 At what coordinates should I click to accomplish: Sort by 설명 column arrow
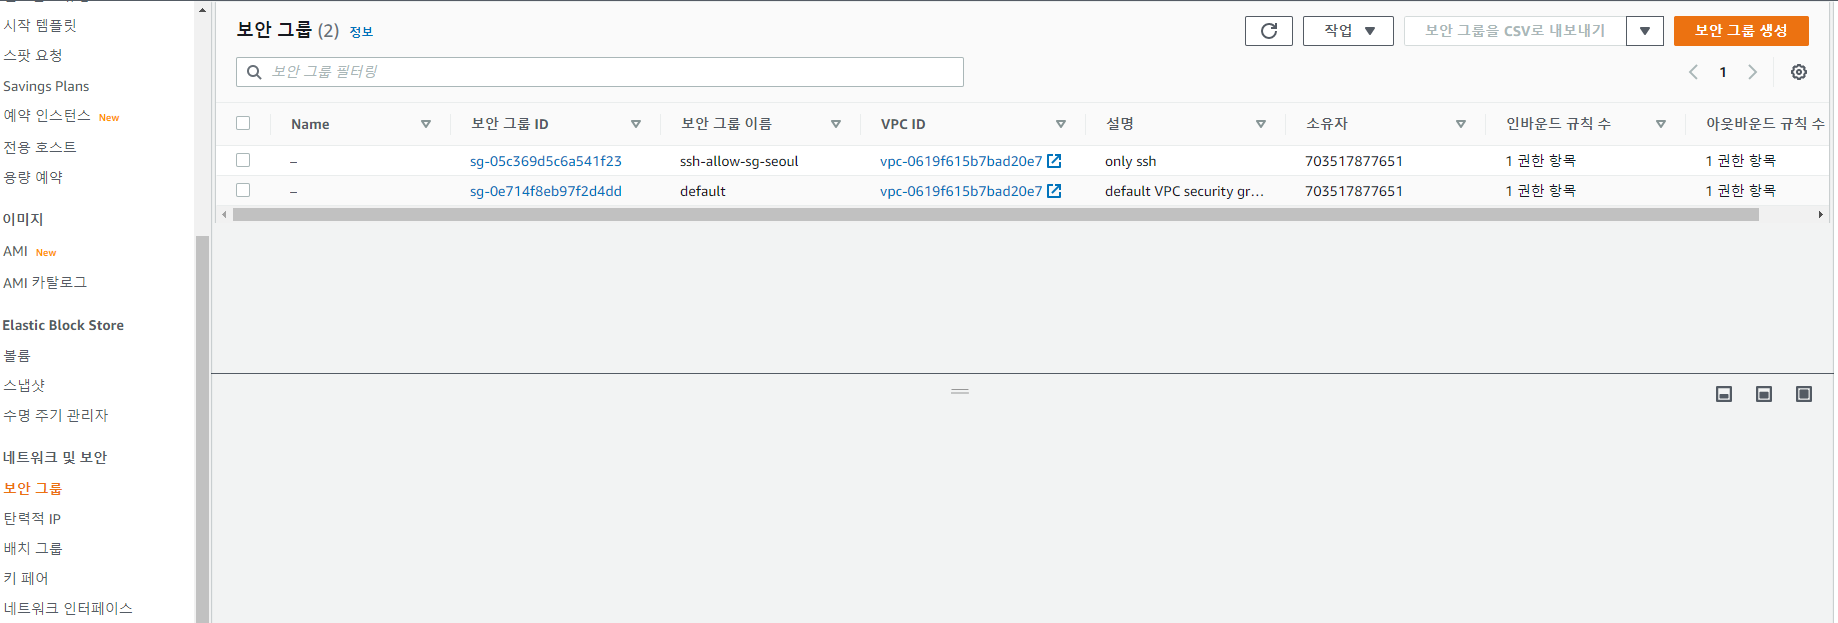[x=1261, y=124]
